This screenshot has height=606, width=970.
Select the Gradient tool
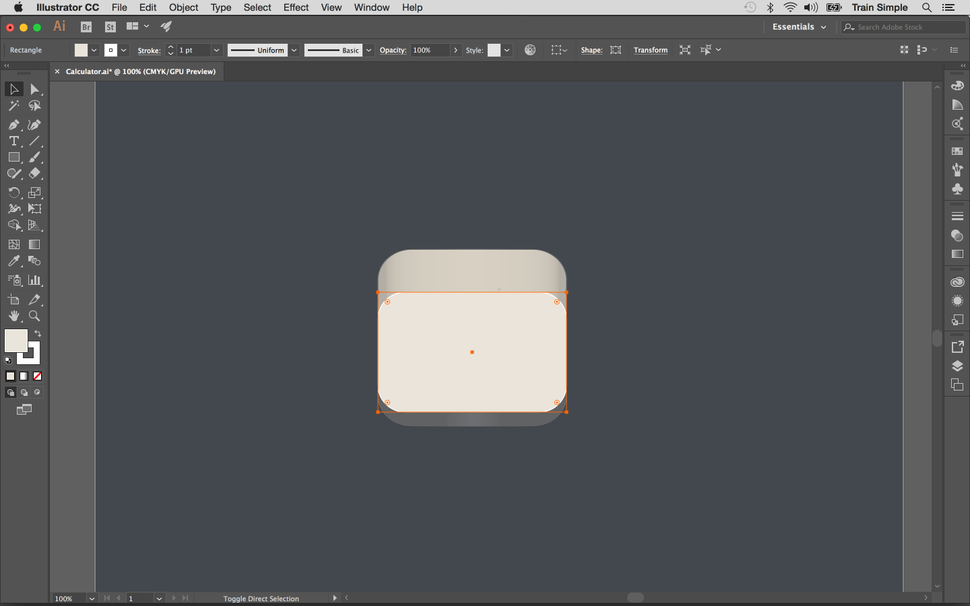tap(34, 243)
